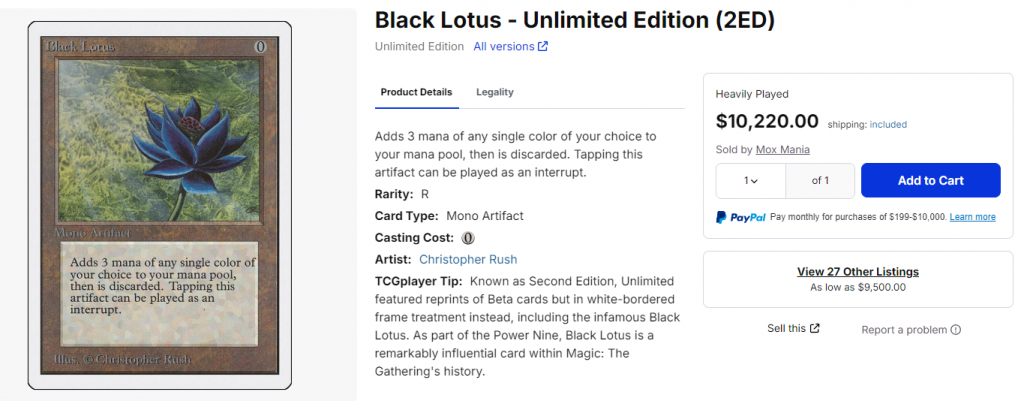Image resolution: width=1024 pixels, height=401 pixels.
Task: Enlarge the Black Lotus card image
Action: (159, 205)
